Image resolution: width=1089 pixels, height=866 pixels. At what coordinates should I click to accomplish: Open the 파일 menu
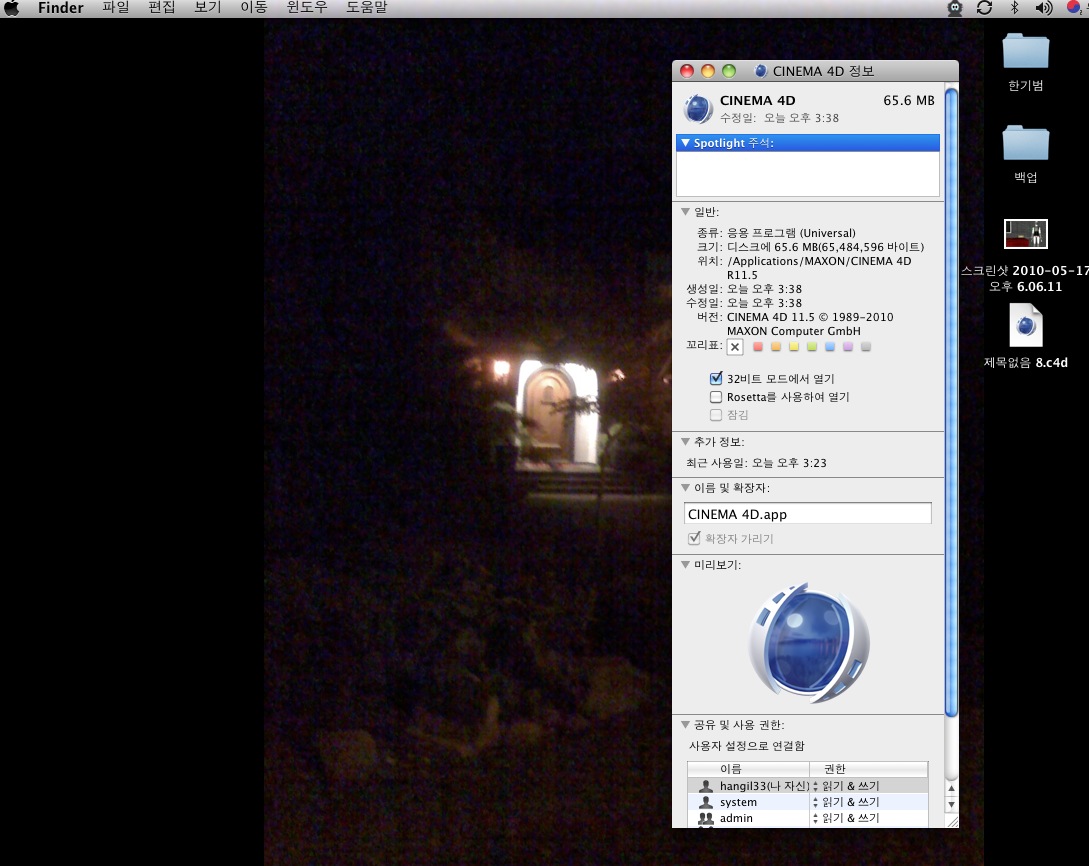pos(115,8)
